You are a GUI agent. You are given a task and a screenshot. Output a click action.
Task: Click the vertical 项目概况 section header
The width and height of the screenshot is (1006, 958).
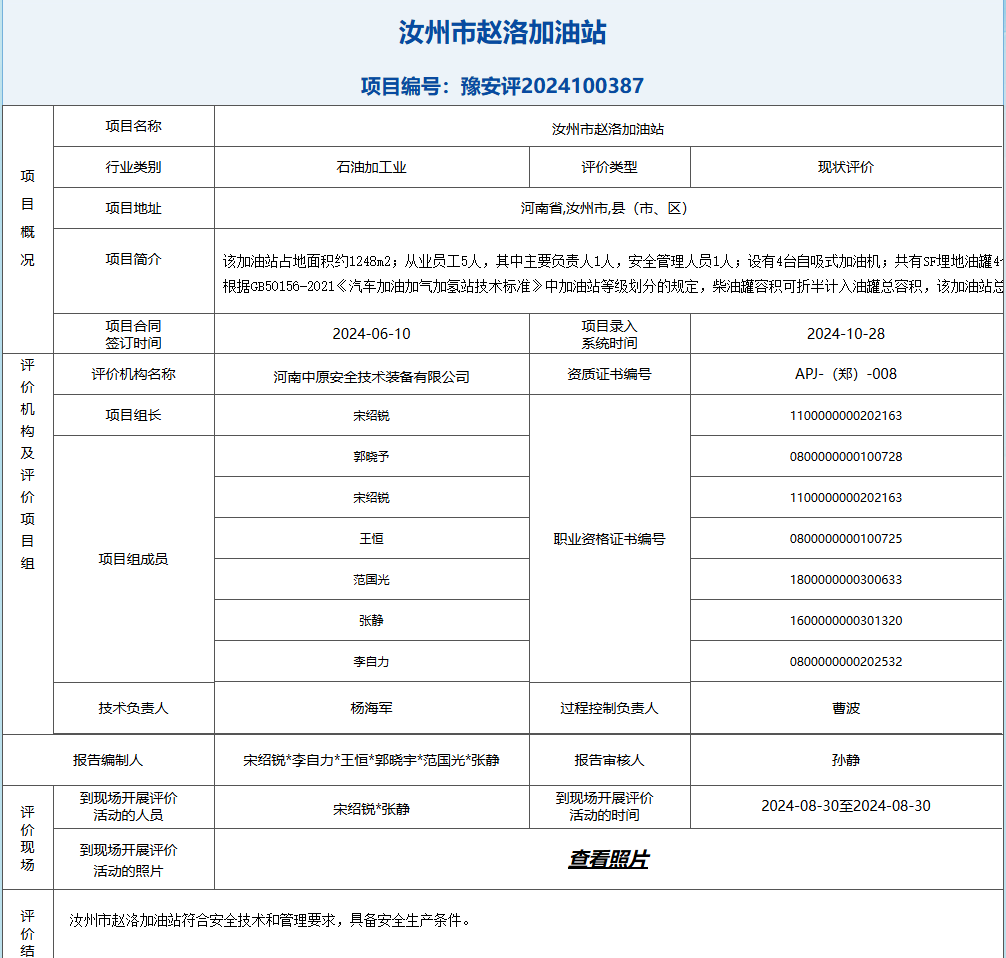point(28,218)
